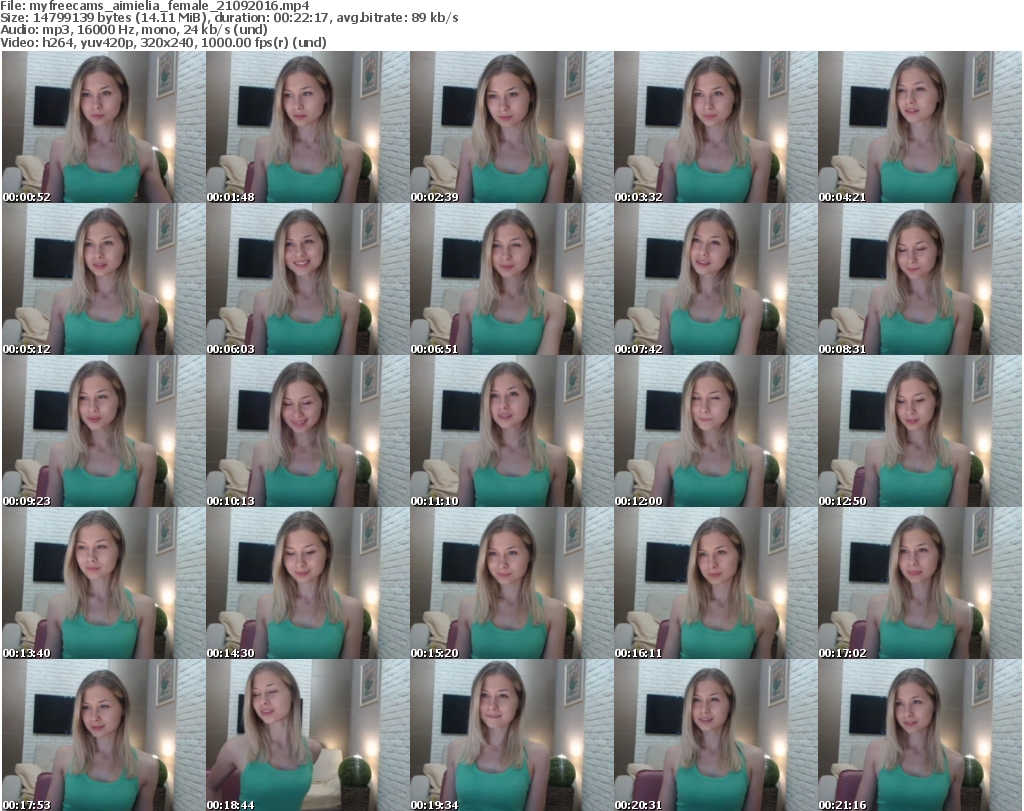Click the thumbnail timestamped 00:04:21
This screenshot has height=811, width=1024.
(x=920, y=127)
